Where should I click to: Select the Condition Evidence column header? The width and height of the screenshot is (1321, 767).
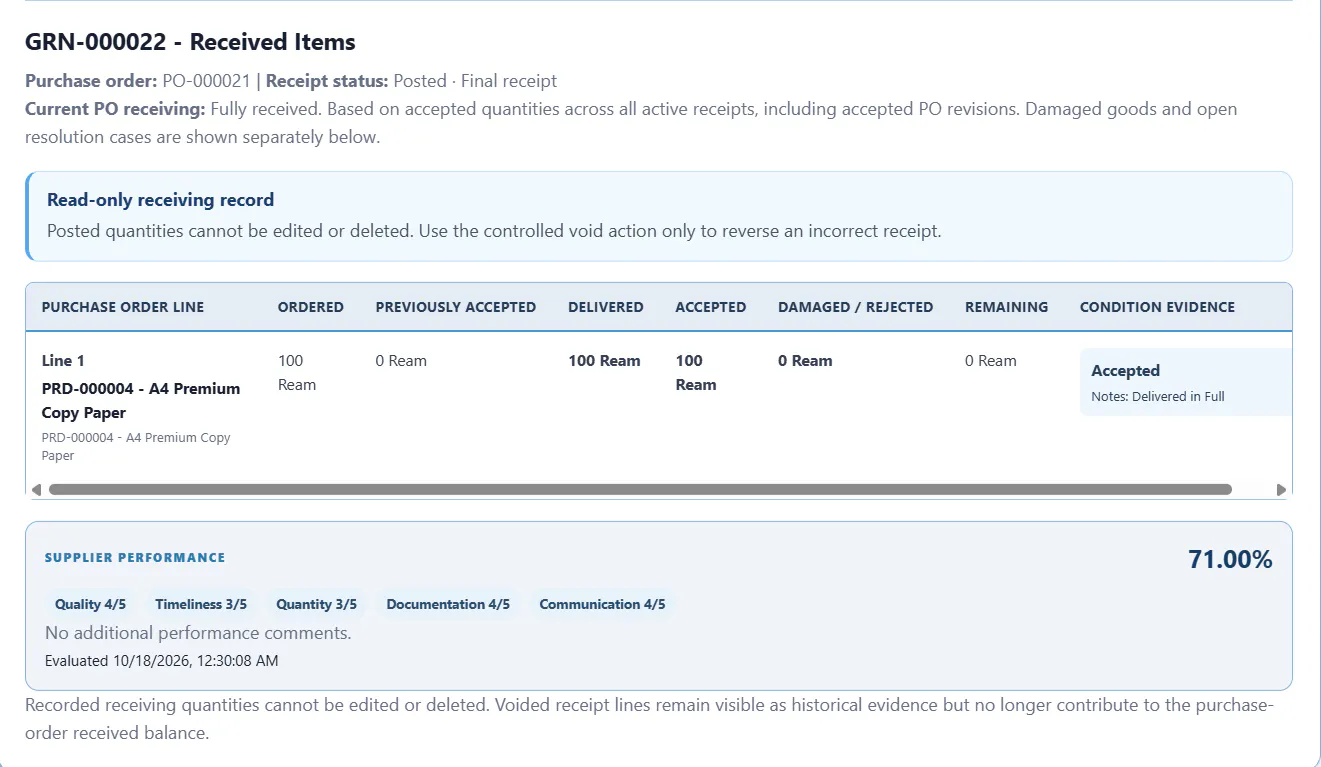[1158, 307]
